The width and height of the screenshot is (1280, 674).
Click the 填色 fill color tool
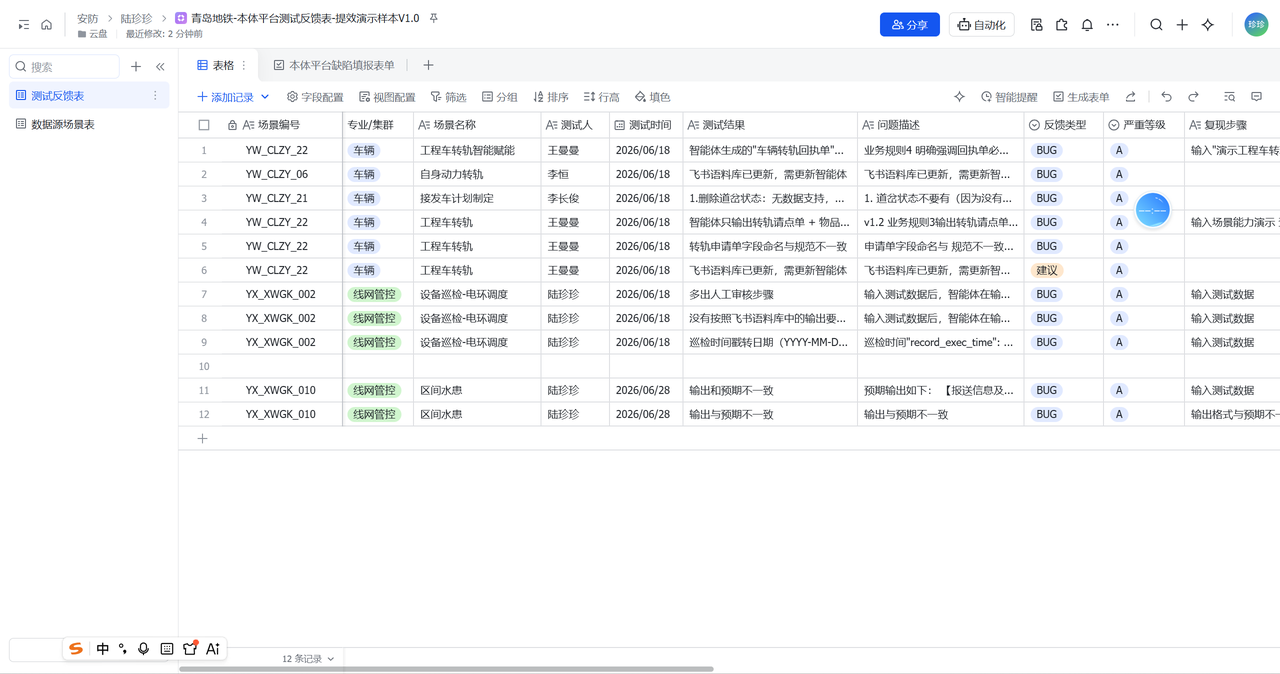coord(652,97)
